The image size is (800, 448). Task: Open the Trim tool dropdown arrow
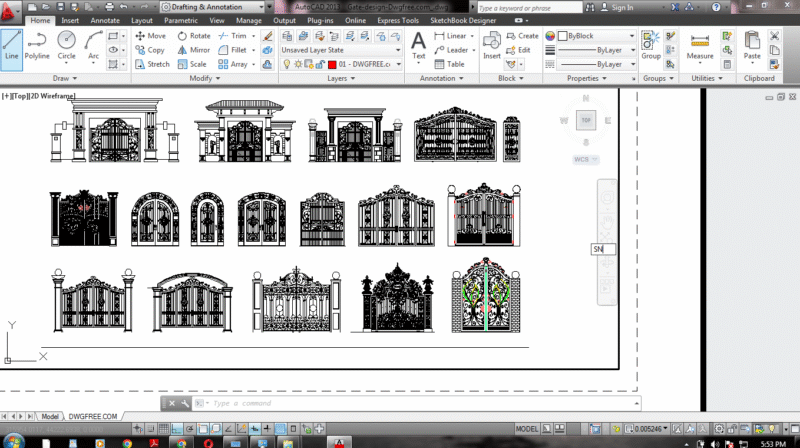click(254, 36)
